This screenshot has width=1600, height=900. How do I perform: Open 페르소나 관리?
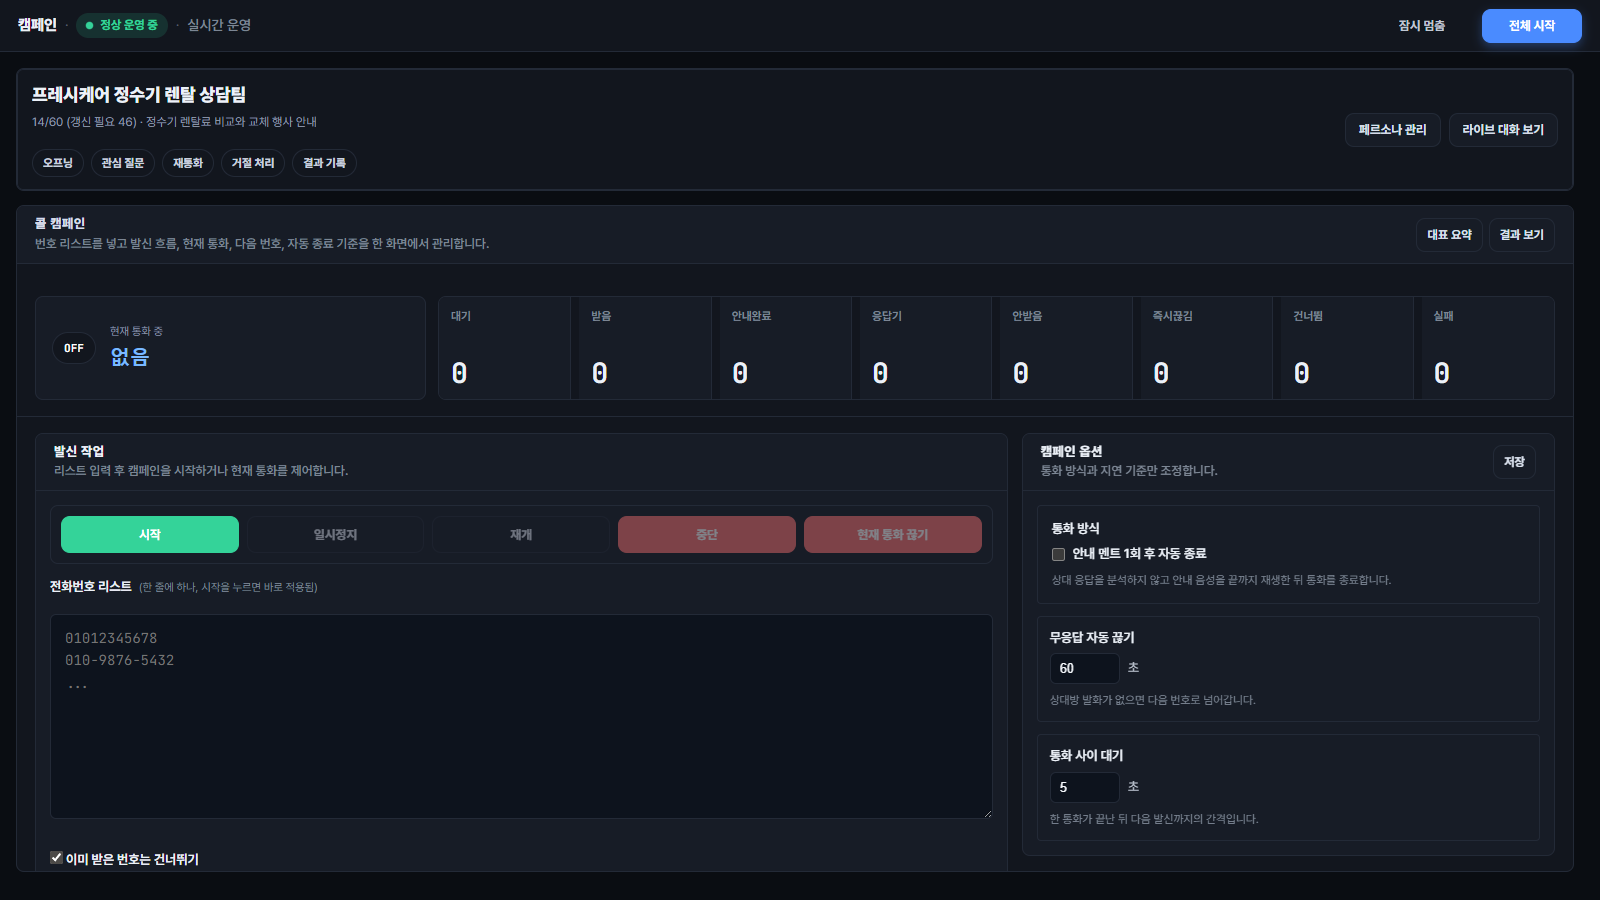tap(1392, 130)
